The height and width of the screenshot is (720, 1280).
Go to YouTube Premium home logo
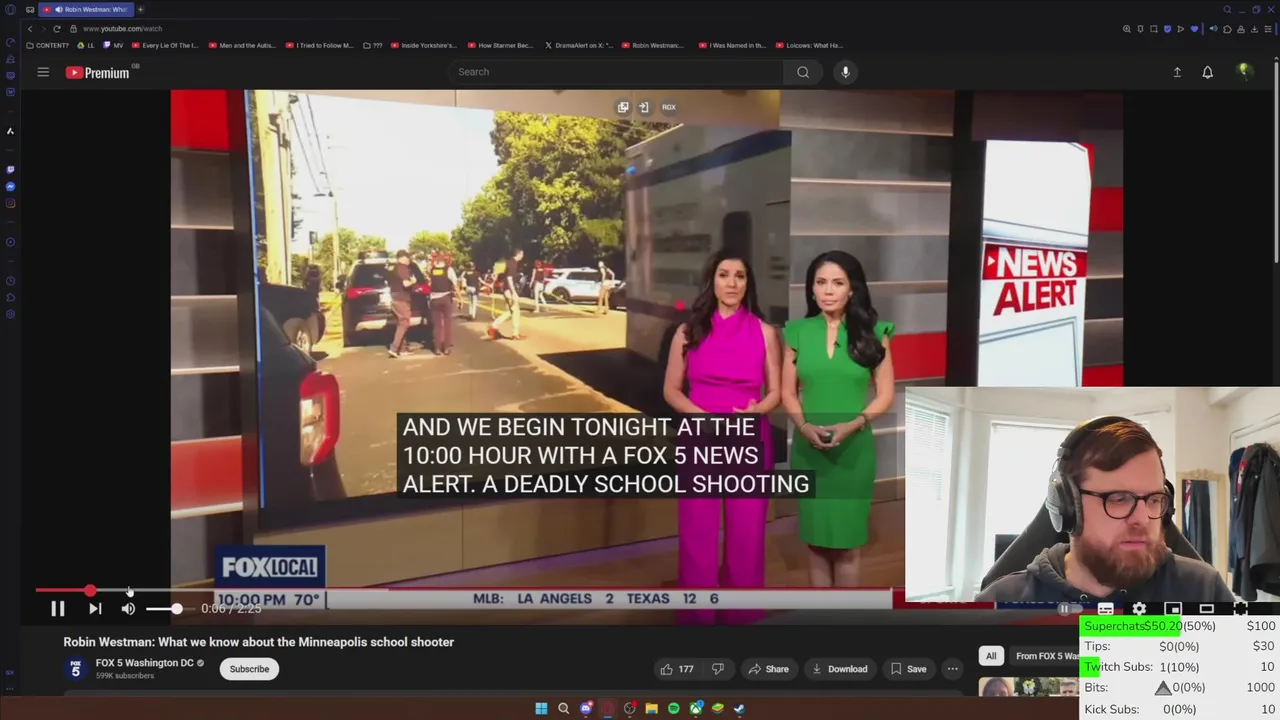tap(97, 72)
